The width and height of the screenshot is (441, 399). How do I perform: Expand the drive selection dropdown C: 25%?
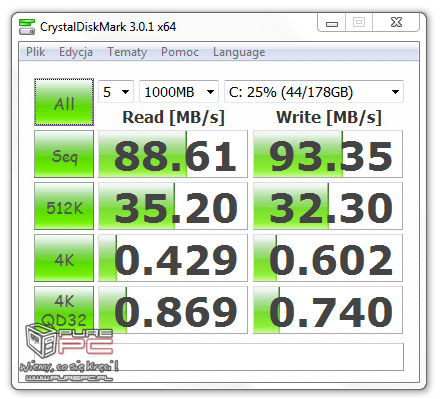[x=314, y=92]
